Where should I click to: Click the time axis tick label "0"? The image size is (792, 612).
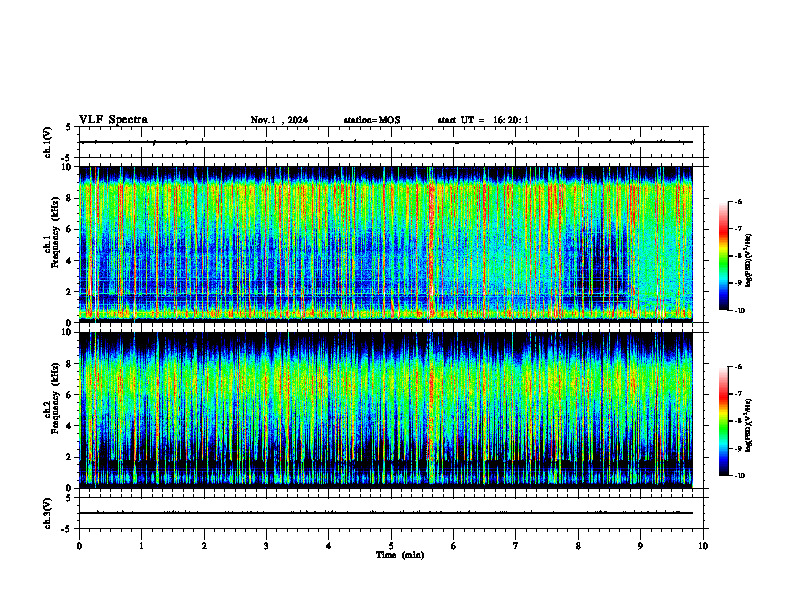(x=79, y=546)
